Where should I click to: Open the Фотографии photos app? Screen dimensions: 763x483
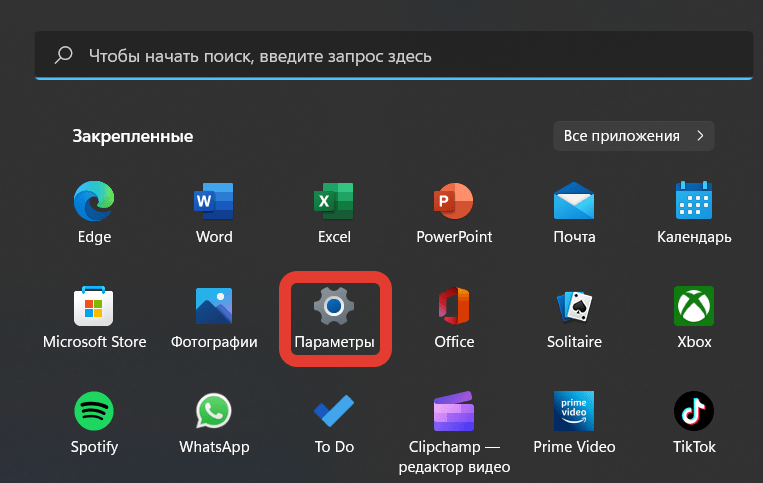coord(214,306)
